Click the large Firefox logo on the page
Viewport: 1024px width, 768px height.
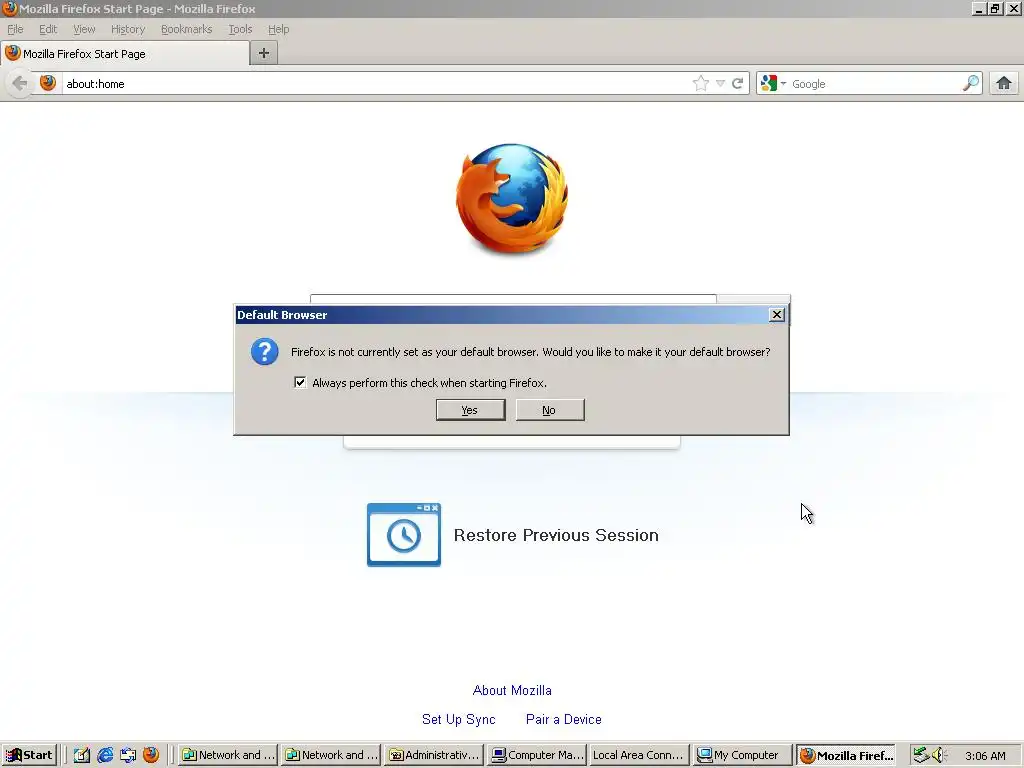511,199
